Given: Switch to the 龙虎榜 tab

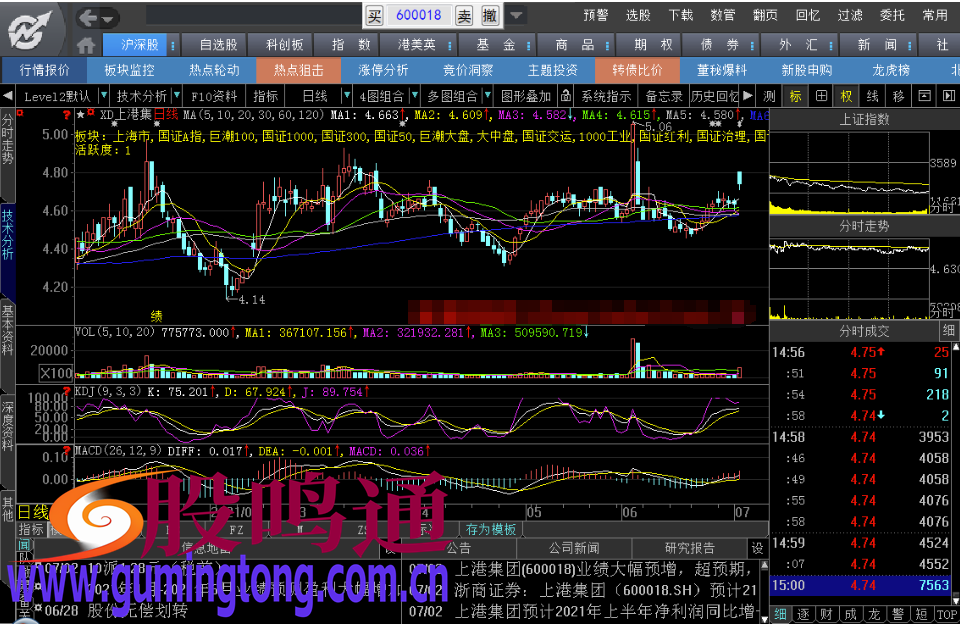Looking at the screenshot, I should (x=891, y=70).
